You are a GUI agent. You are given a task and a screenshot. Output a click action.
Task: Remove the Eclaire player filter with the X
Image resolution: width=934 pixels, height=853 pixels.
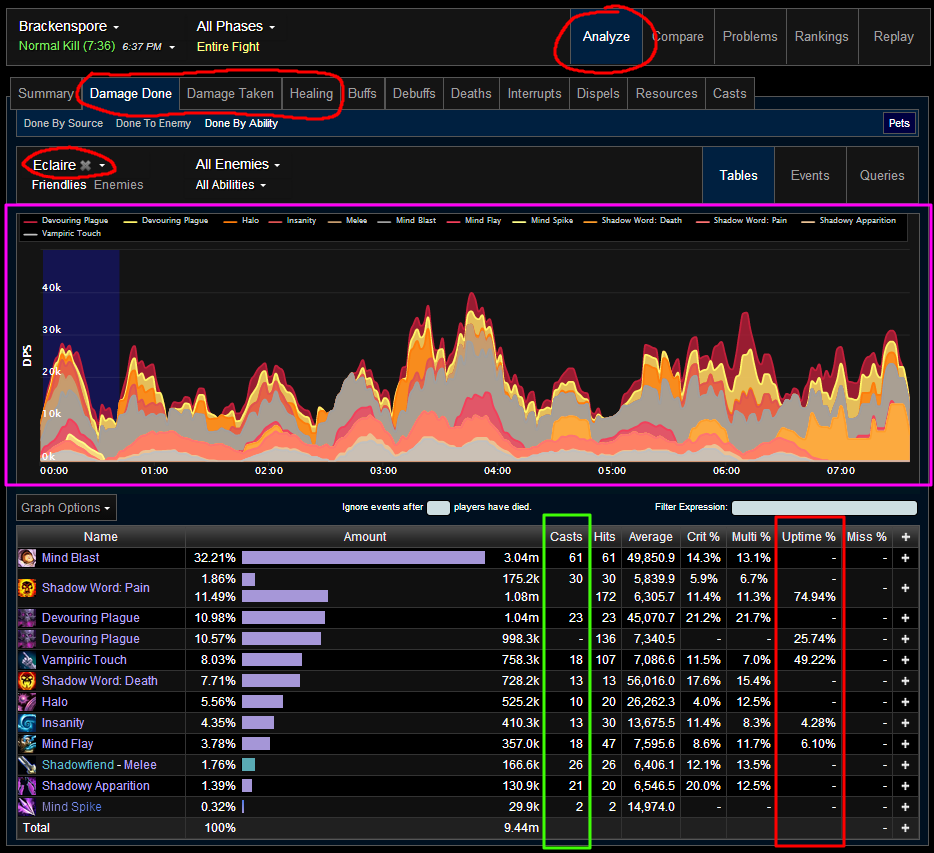(x=86, y=165)
